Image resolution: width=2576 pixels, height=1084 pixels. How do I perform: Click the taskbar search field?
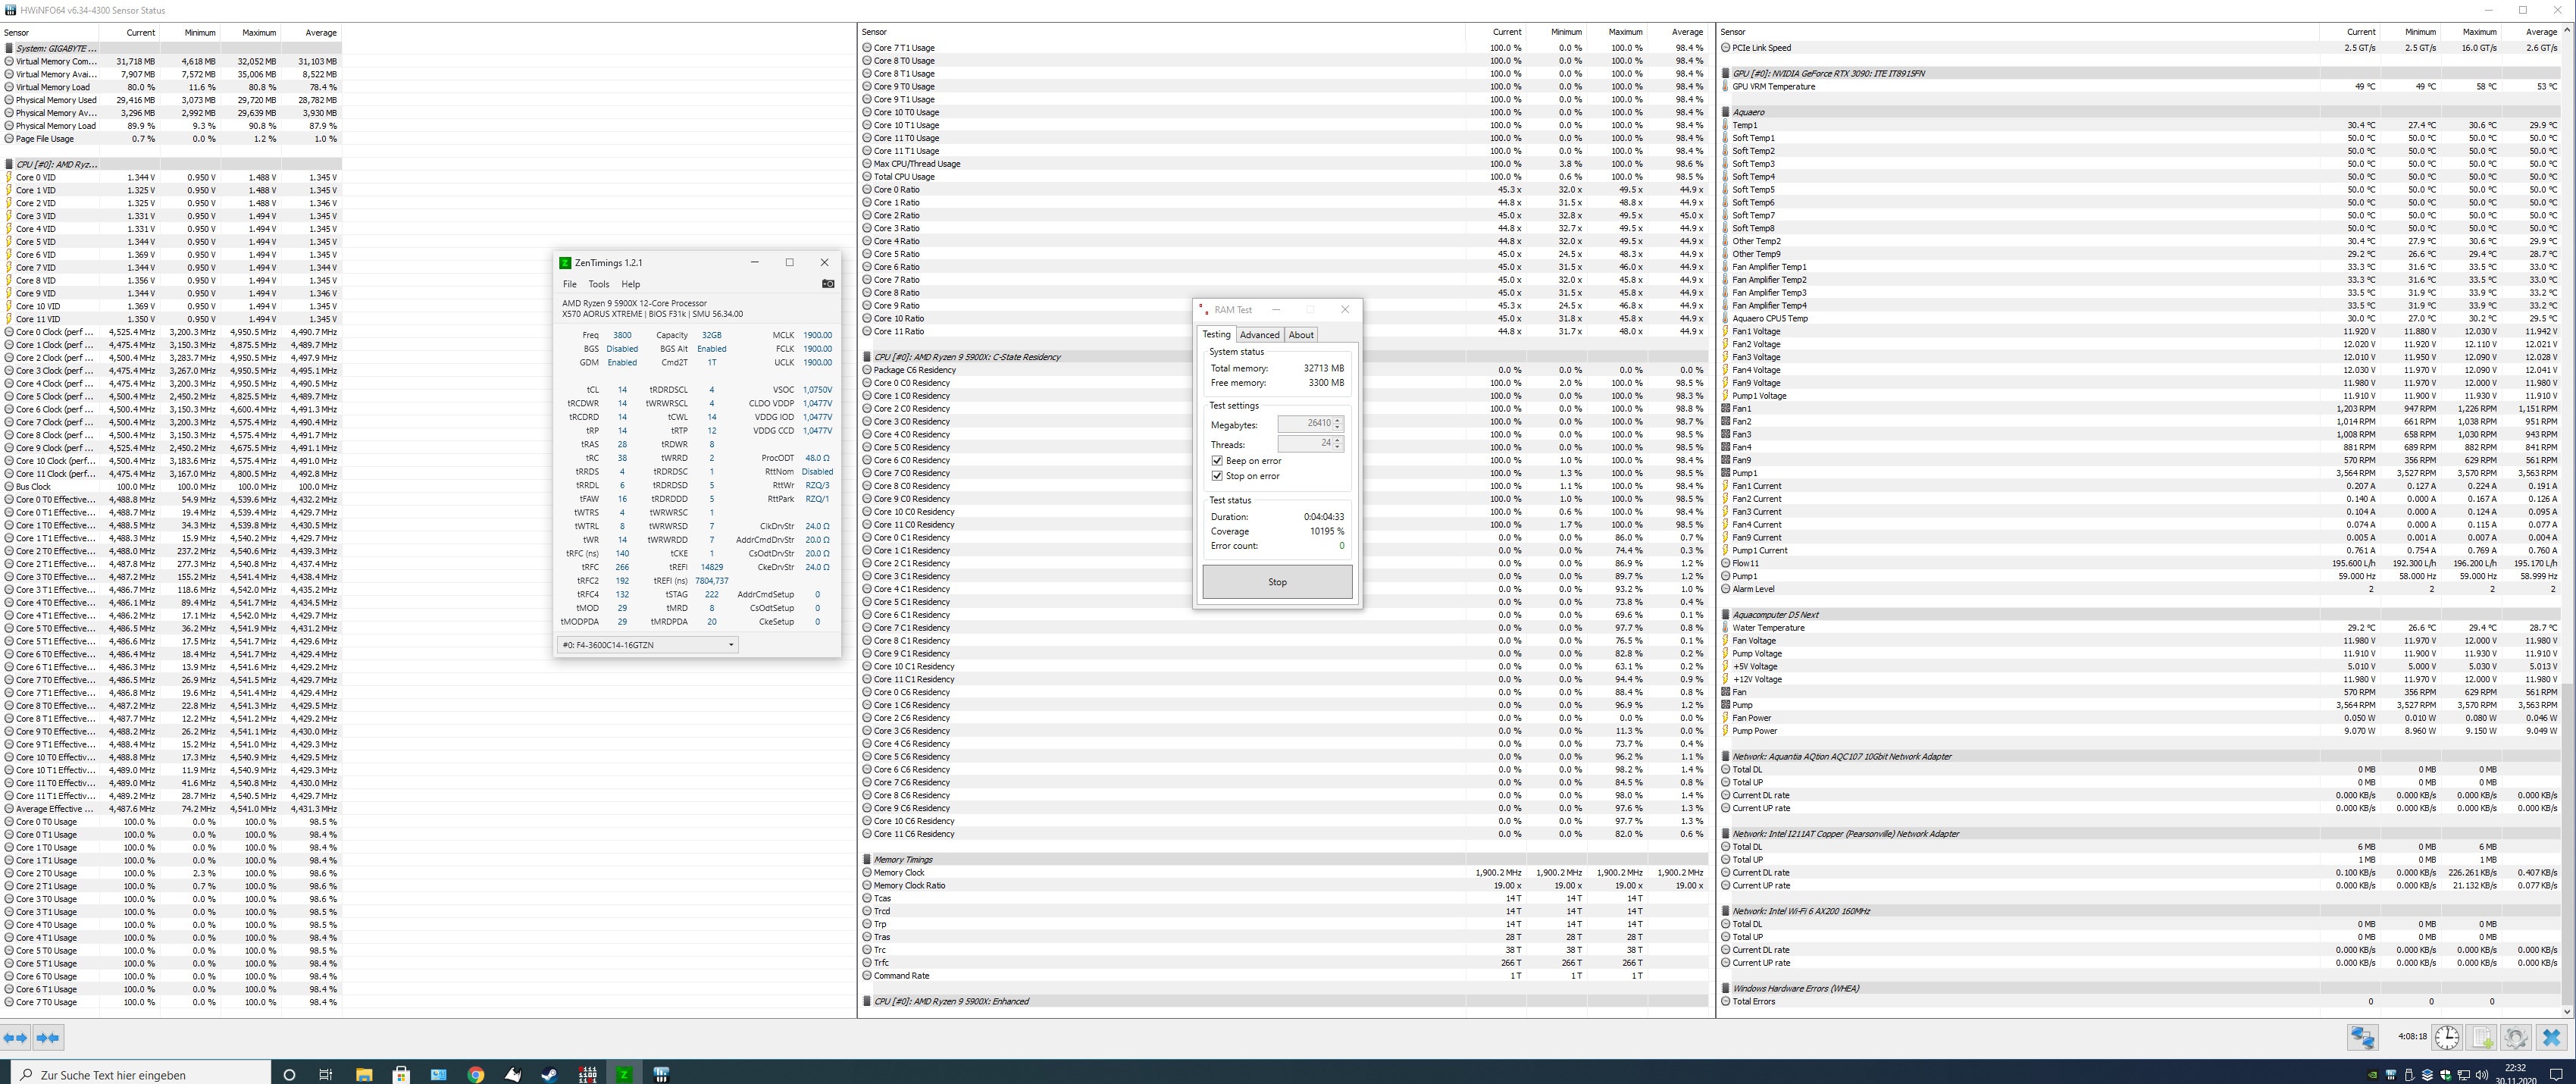pos(140,1075)
